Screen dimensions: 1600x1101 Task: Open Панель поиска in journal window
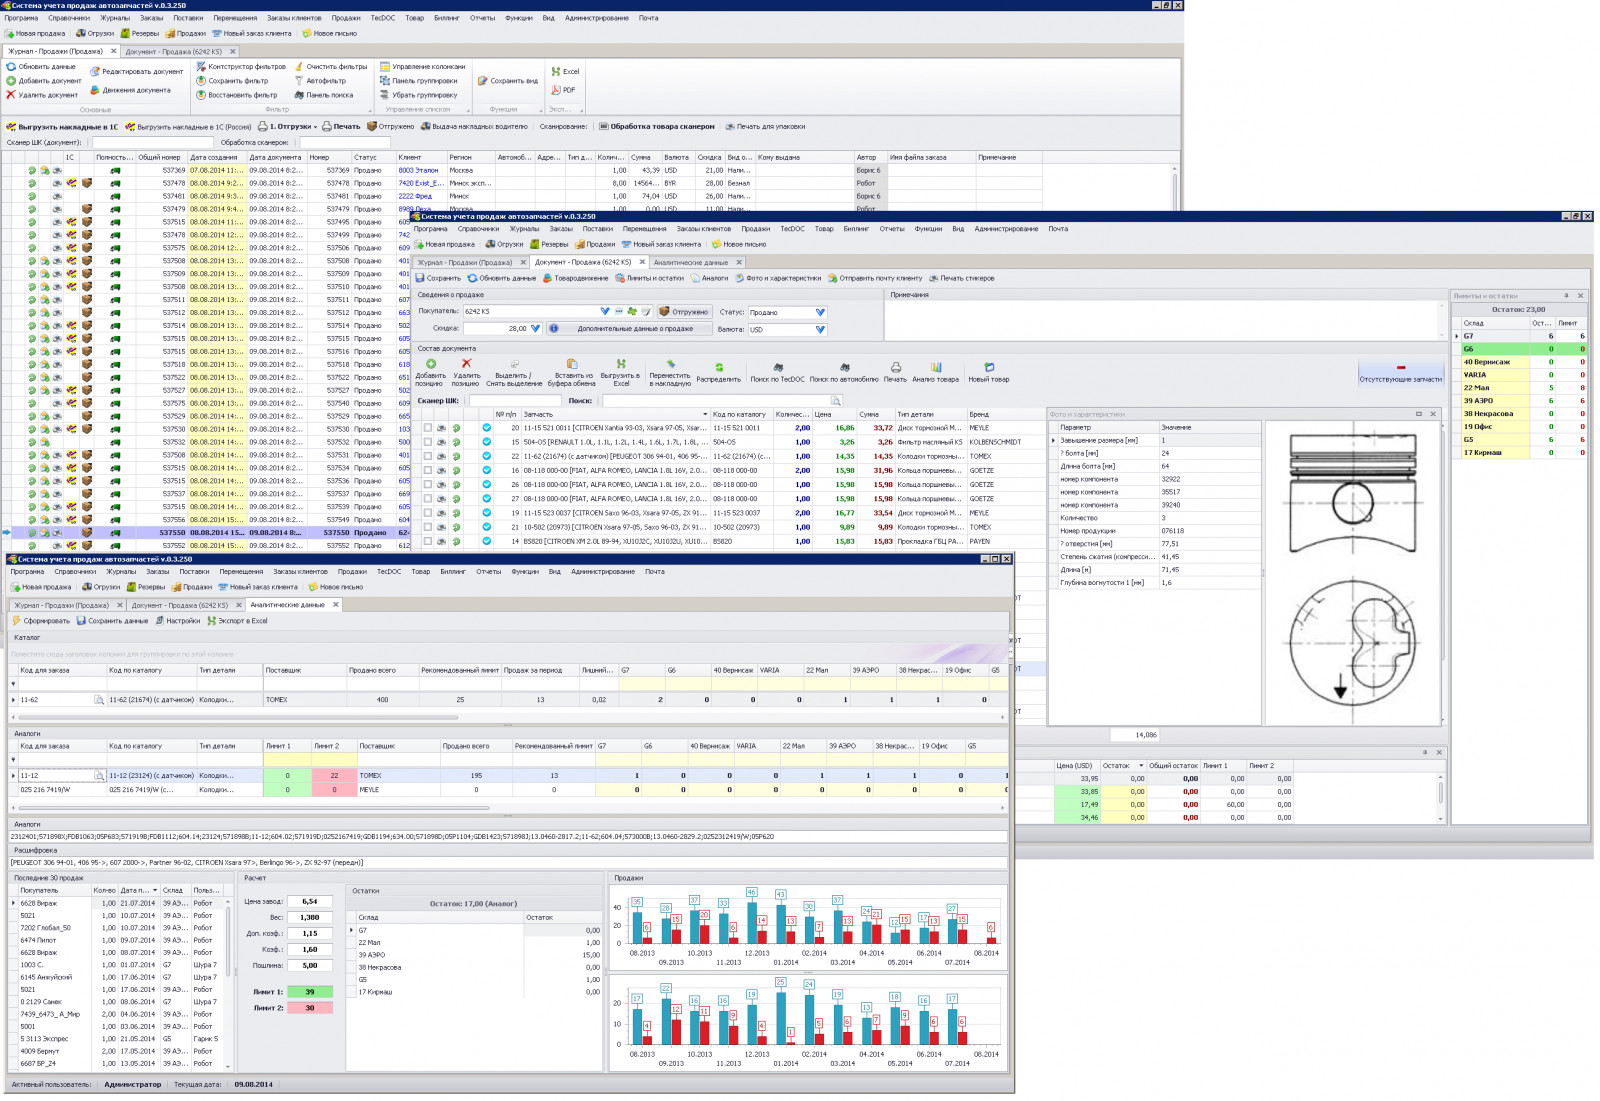coord(323,95)
